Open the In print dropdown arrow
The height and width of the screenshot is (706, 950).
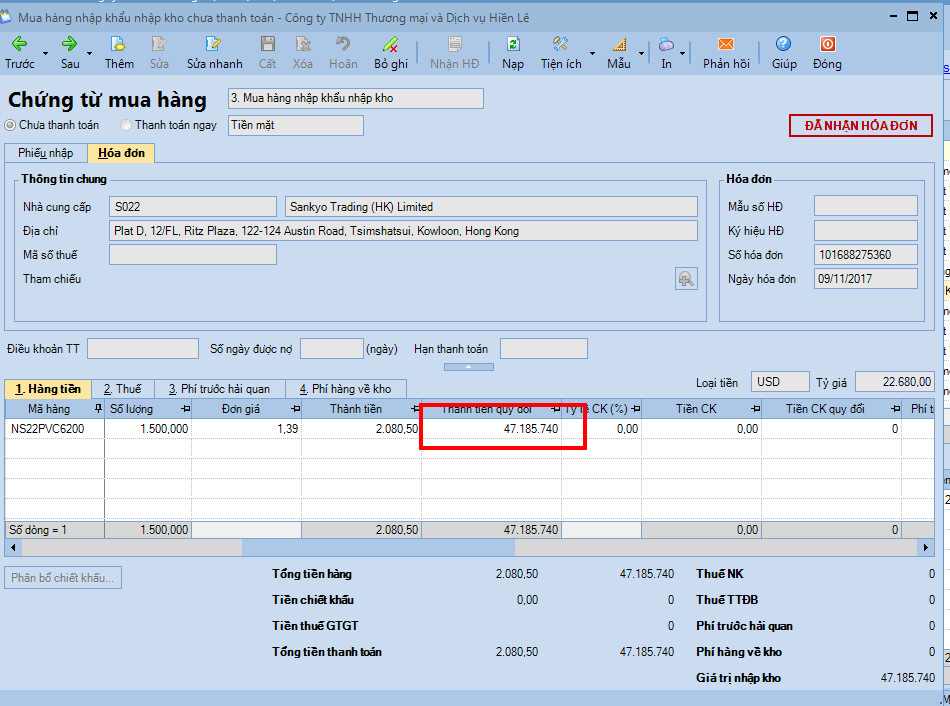click(682, 53)
